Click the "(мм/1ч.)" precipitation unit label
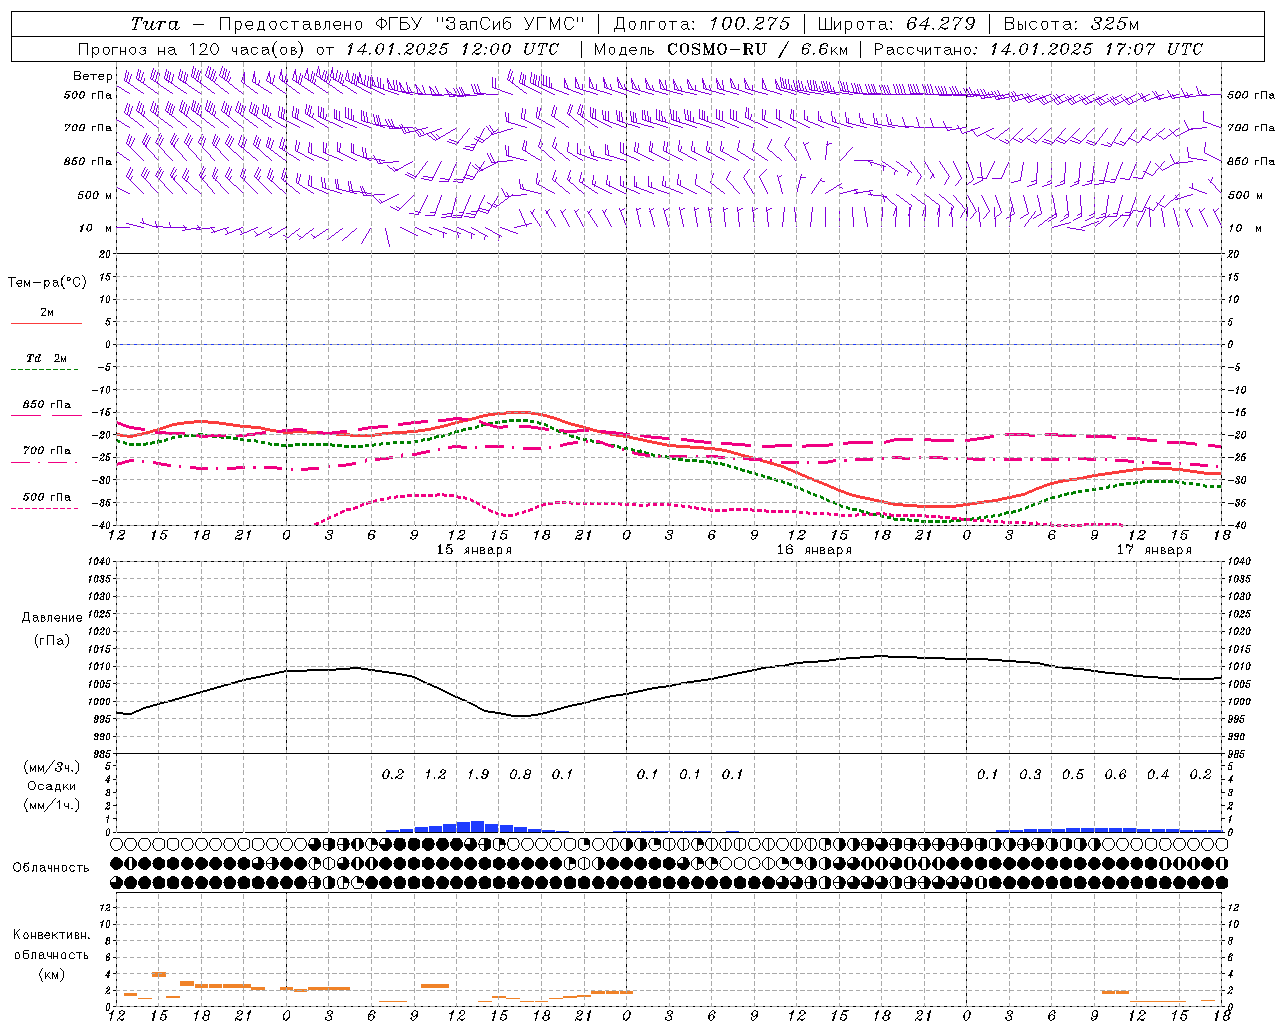Viewport: 1280px width, 1024px height. click(x=51, y=805)
